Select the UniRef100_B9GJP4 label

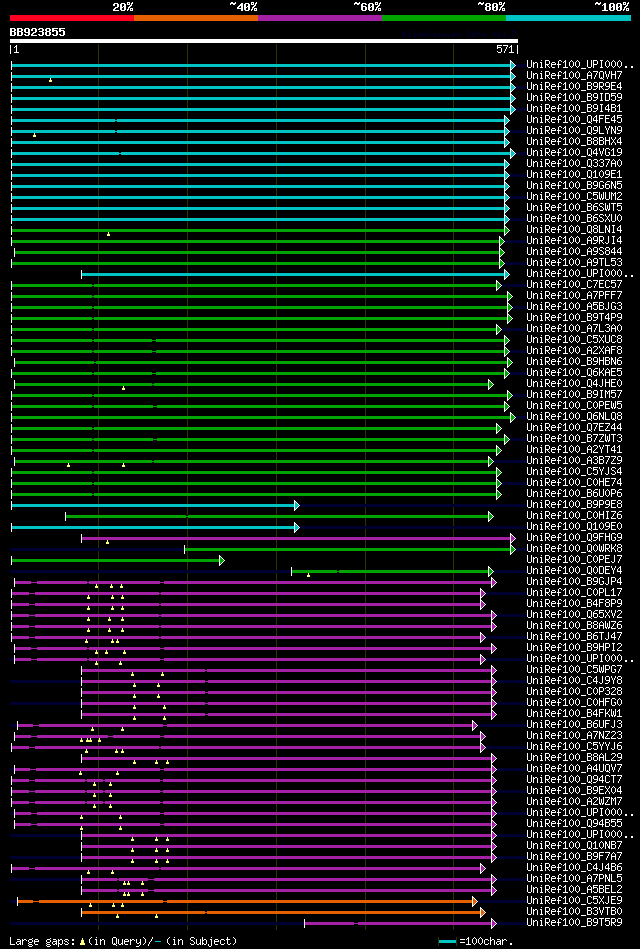(575, 582)
